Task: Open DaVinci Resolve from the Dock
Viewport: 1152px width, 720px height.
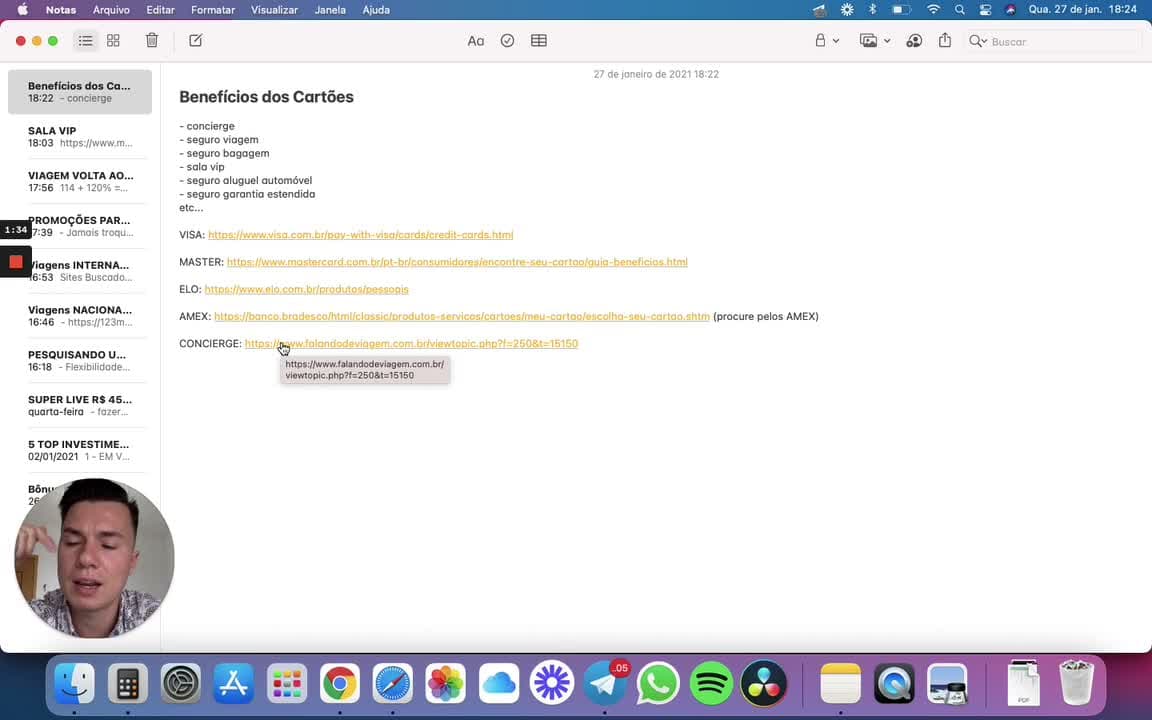Action: pyautogui.click(x=763, y=683)
